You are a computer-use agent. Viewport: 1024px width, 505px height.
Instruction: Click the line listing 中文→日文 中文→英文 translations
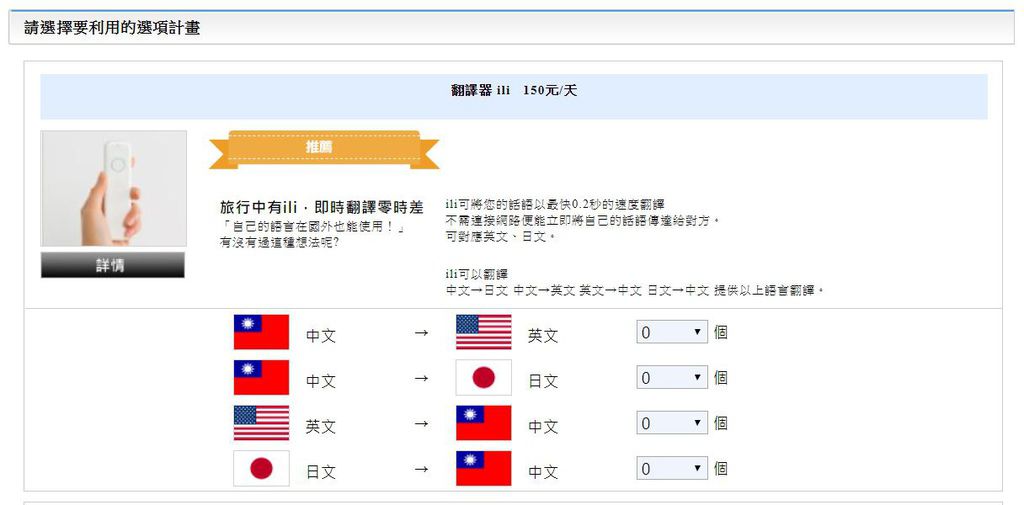click(635, 291)
